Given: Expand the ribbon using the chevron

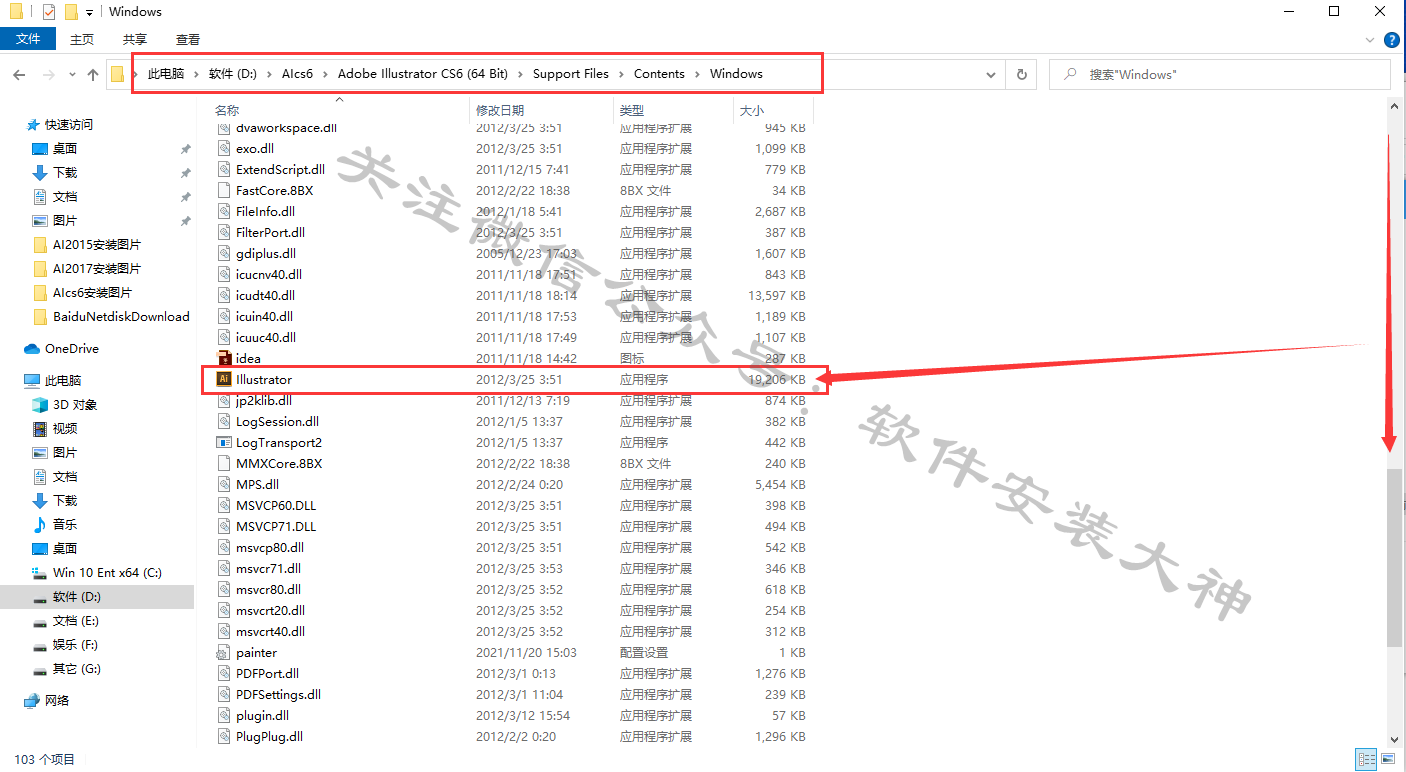Looking at the screenshot, I should [x=1370, y=39].
